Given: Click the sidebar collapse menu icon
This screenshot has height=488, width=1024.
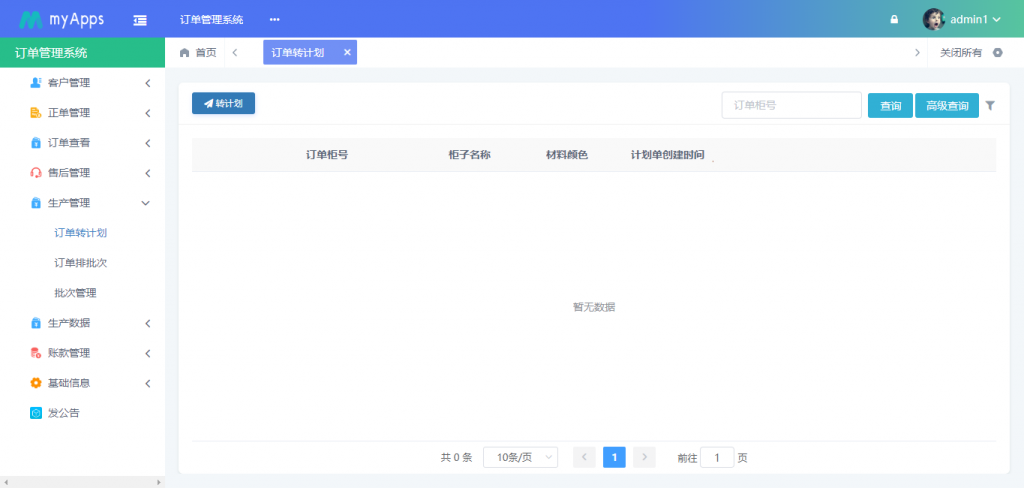Looking at the screenshot, I should [x=139, y=19].
